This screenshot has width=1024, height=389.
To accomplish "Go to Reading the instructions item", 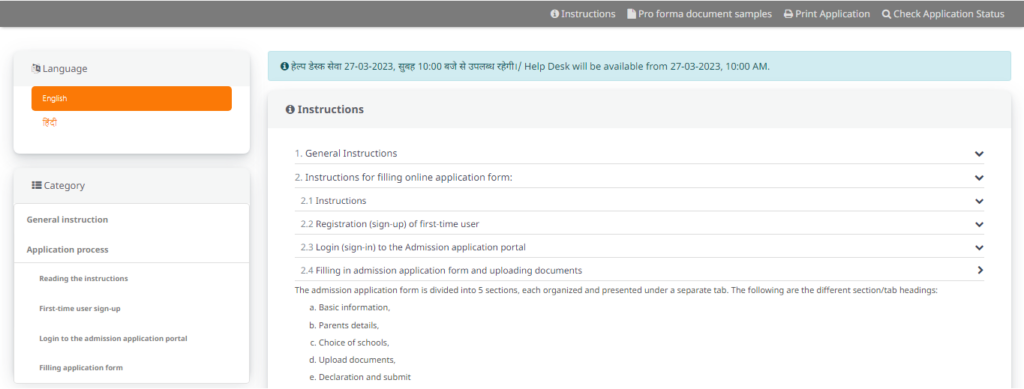I will click(x=84, y=278).
